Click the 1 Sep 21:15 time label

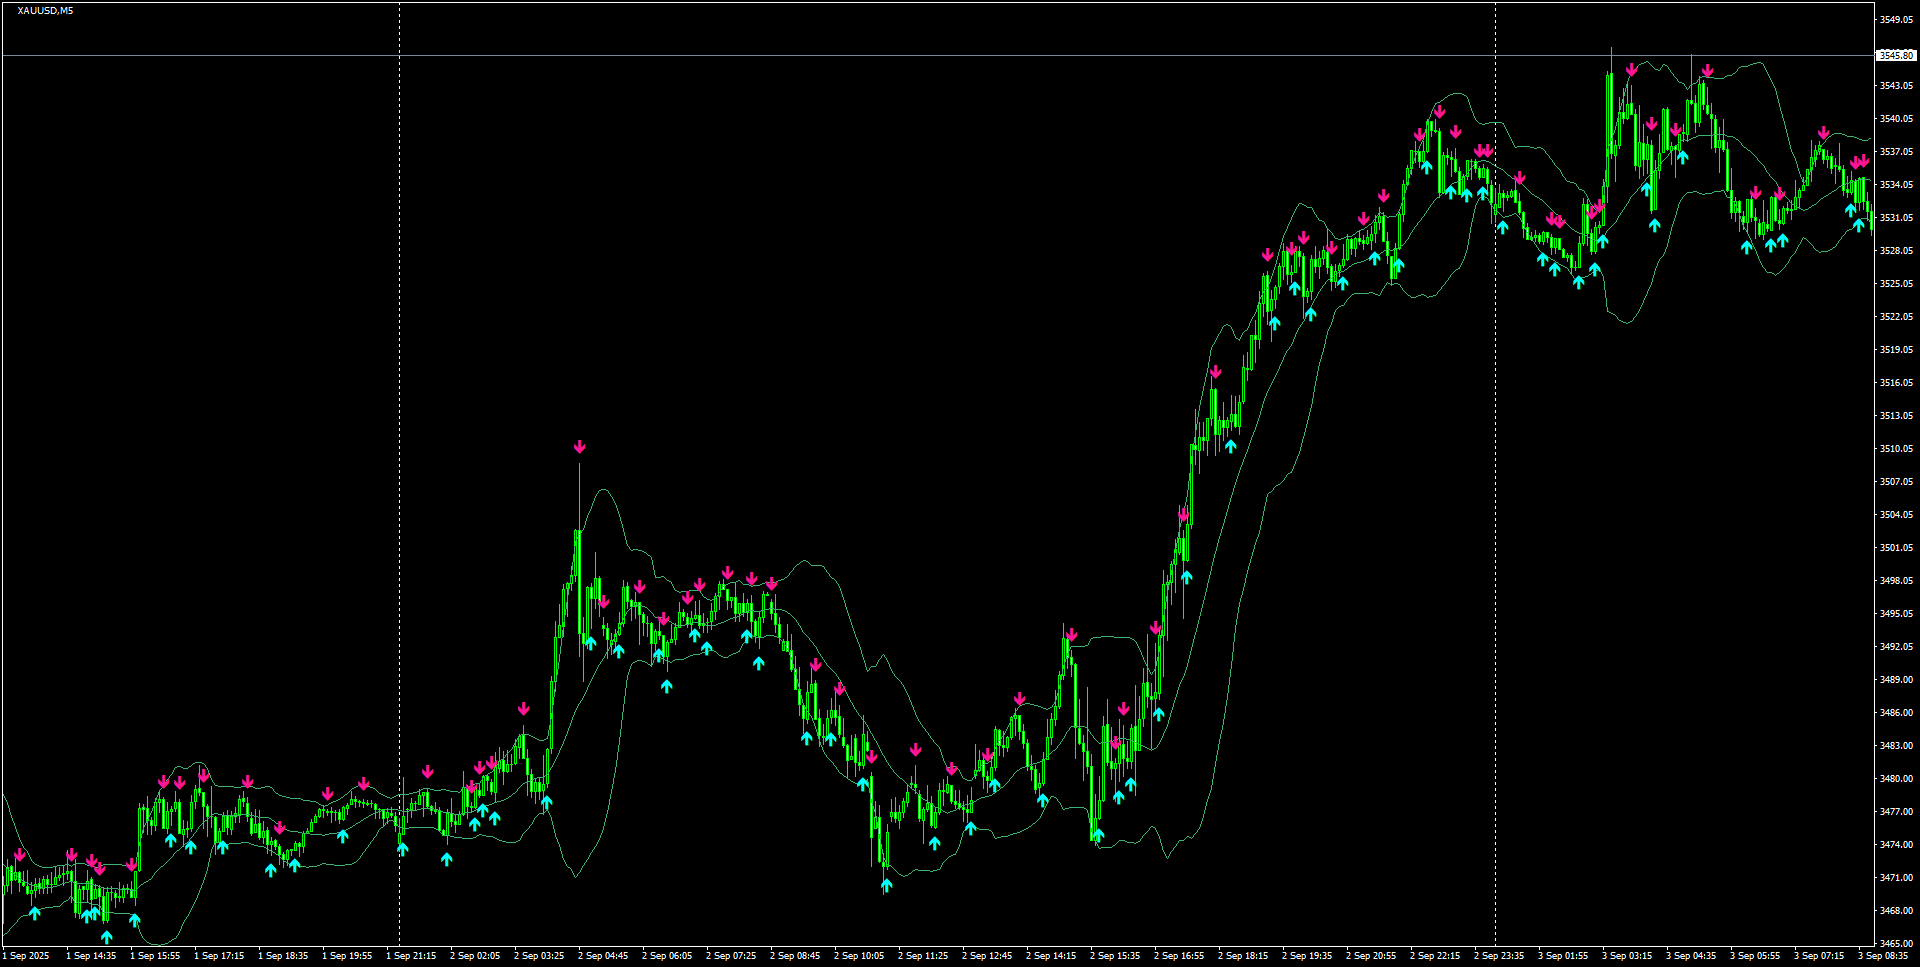tap(411, 956)
